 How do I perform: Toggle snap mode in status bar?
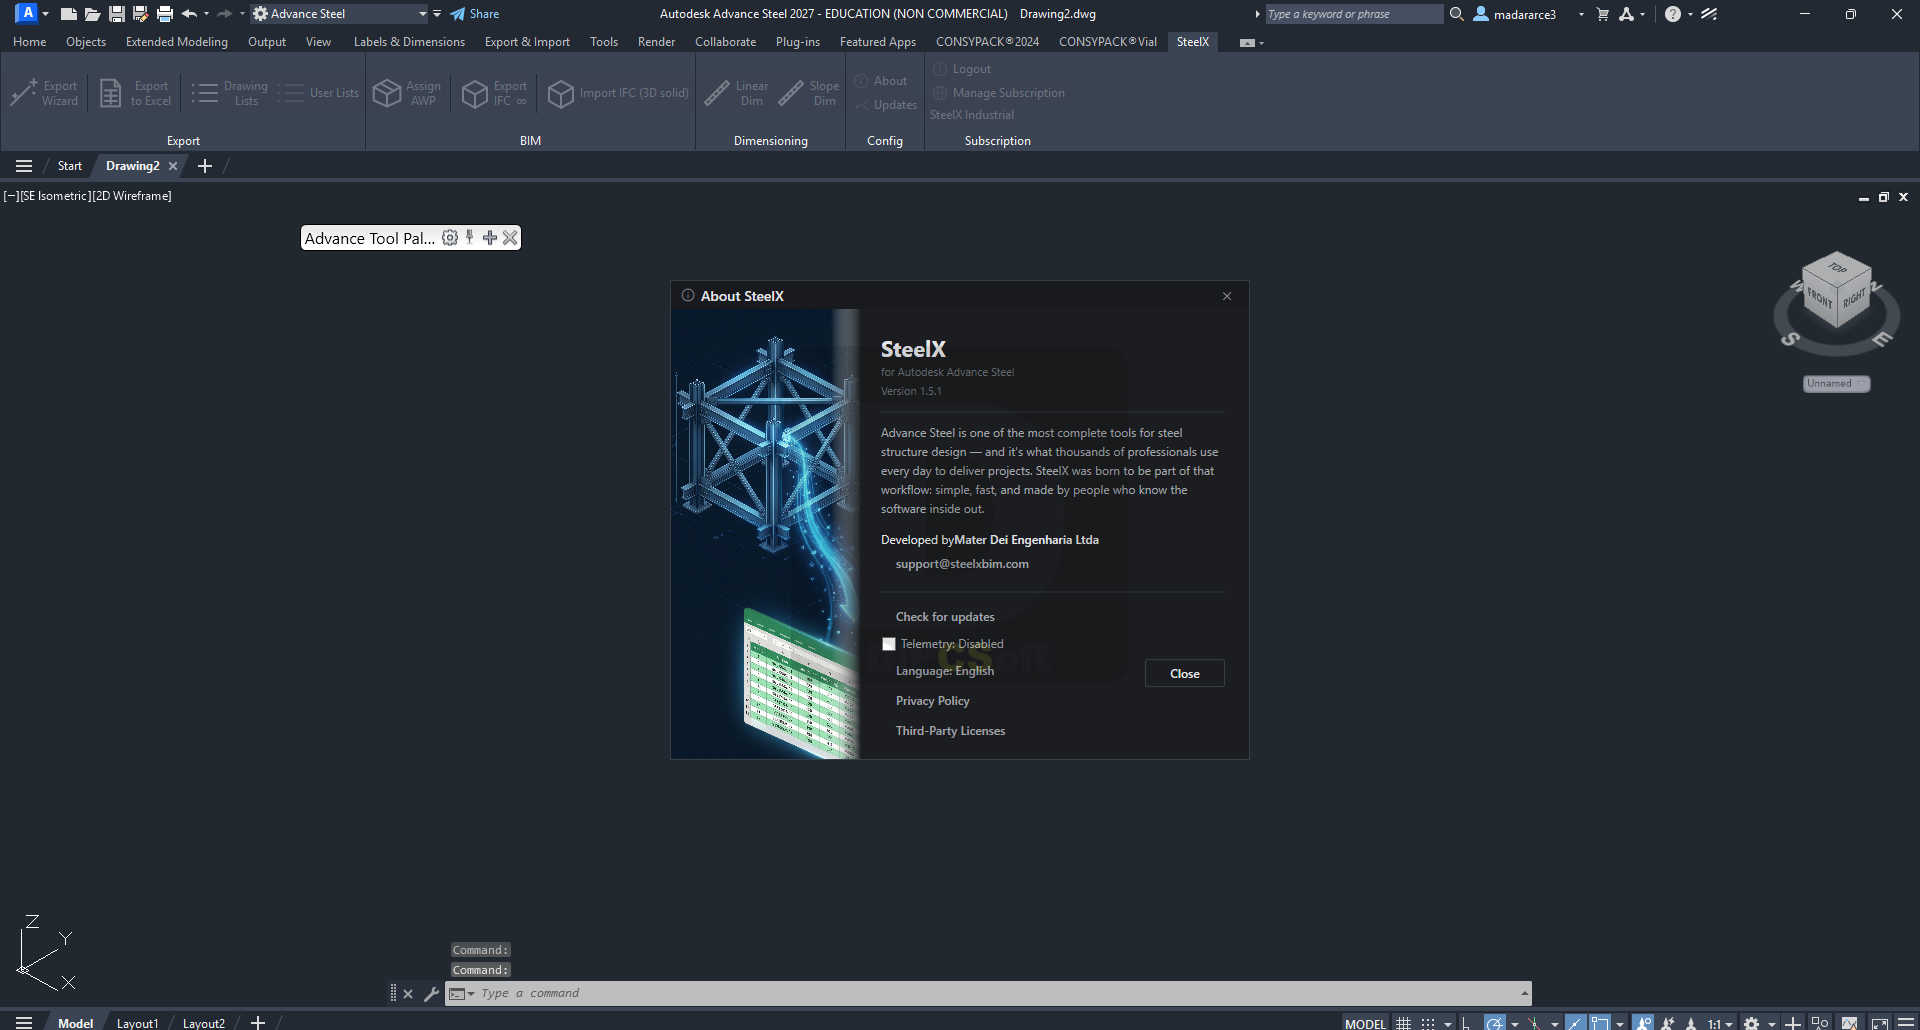pos(1428,1023)
